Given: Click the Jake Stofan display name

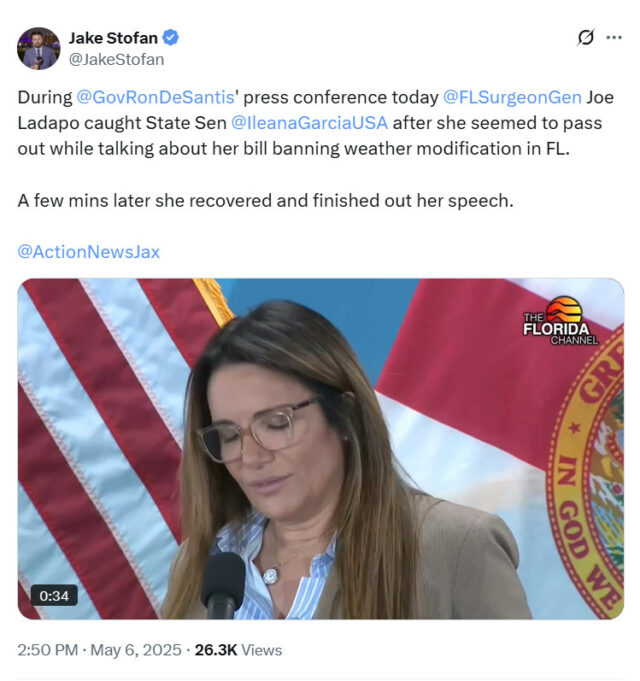Looking at the screenshot, I should [113, 38].
